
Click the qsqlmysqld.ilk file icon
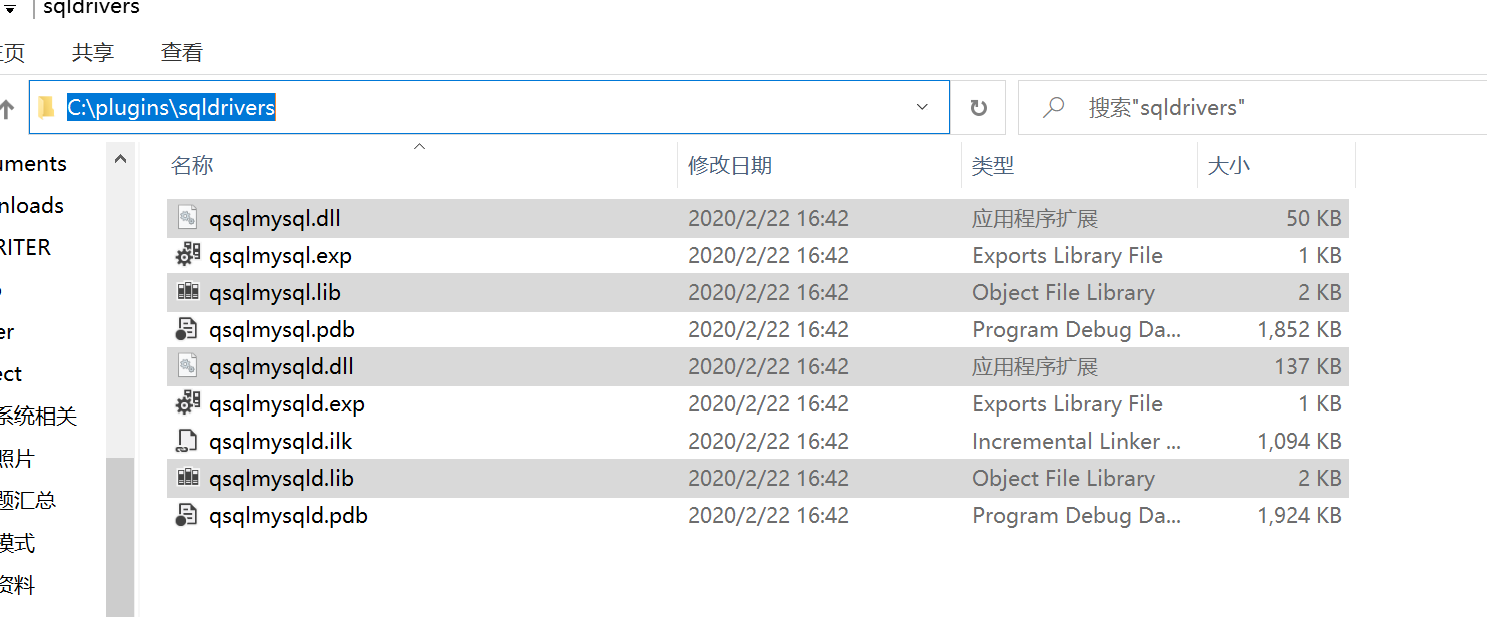187,441
